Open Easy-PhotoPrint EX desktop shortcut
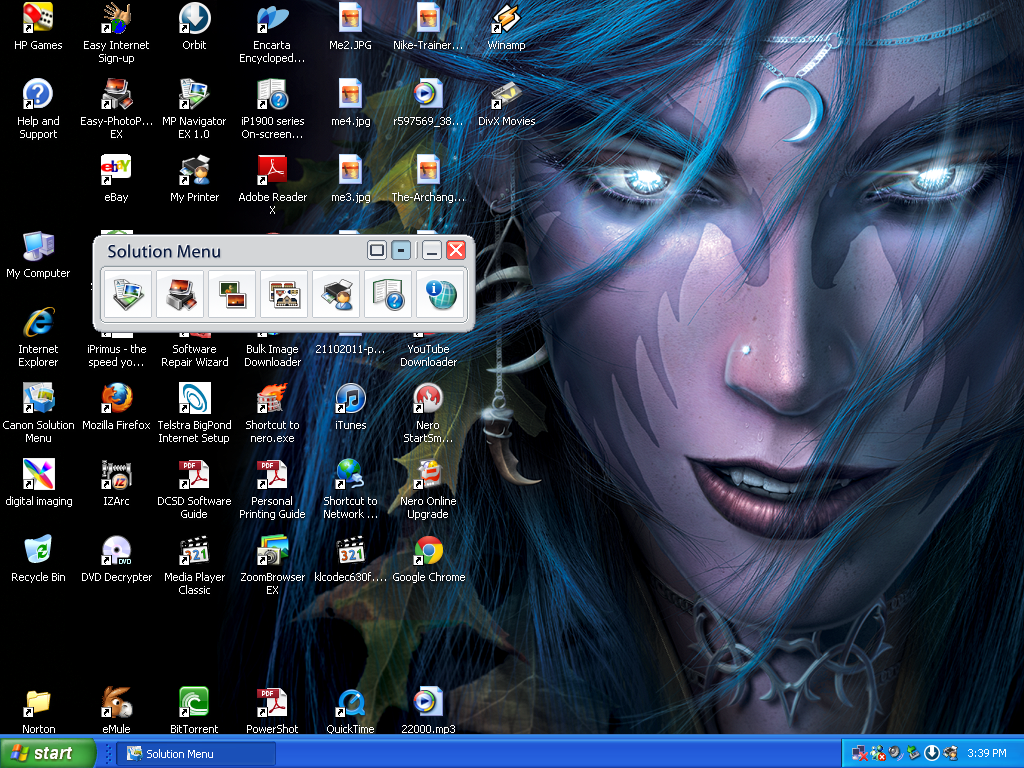The height and width of the screenshot is (768, 1024). tap(116, 109)
